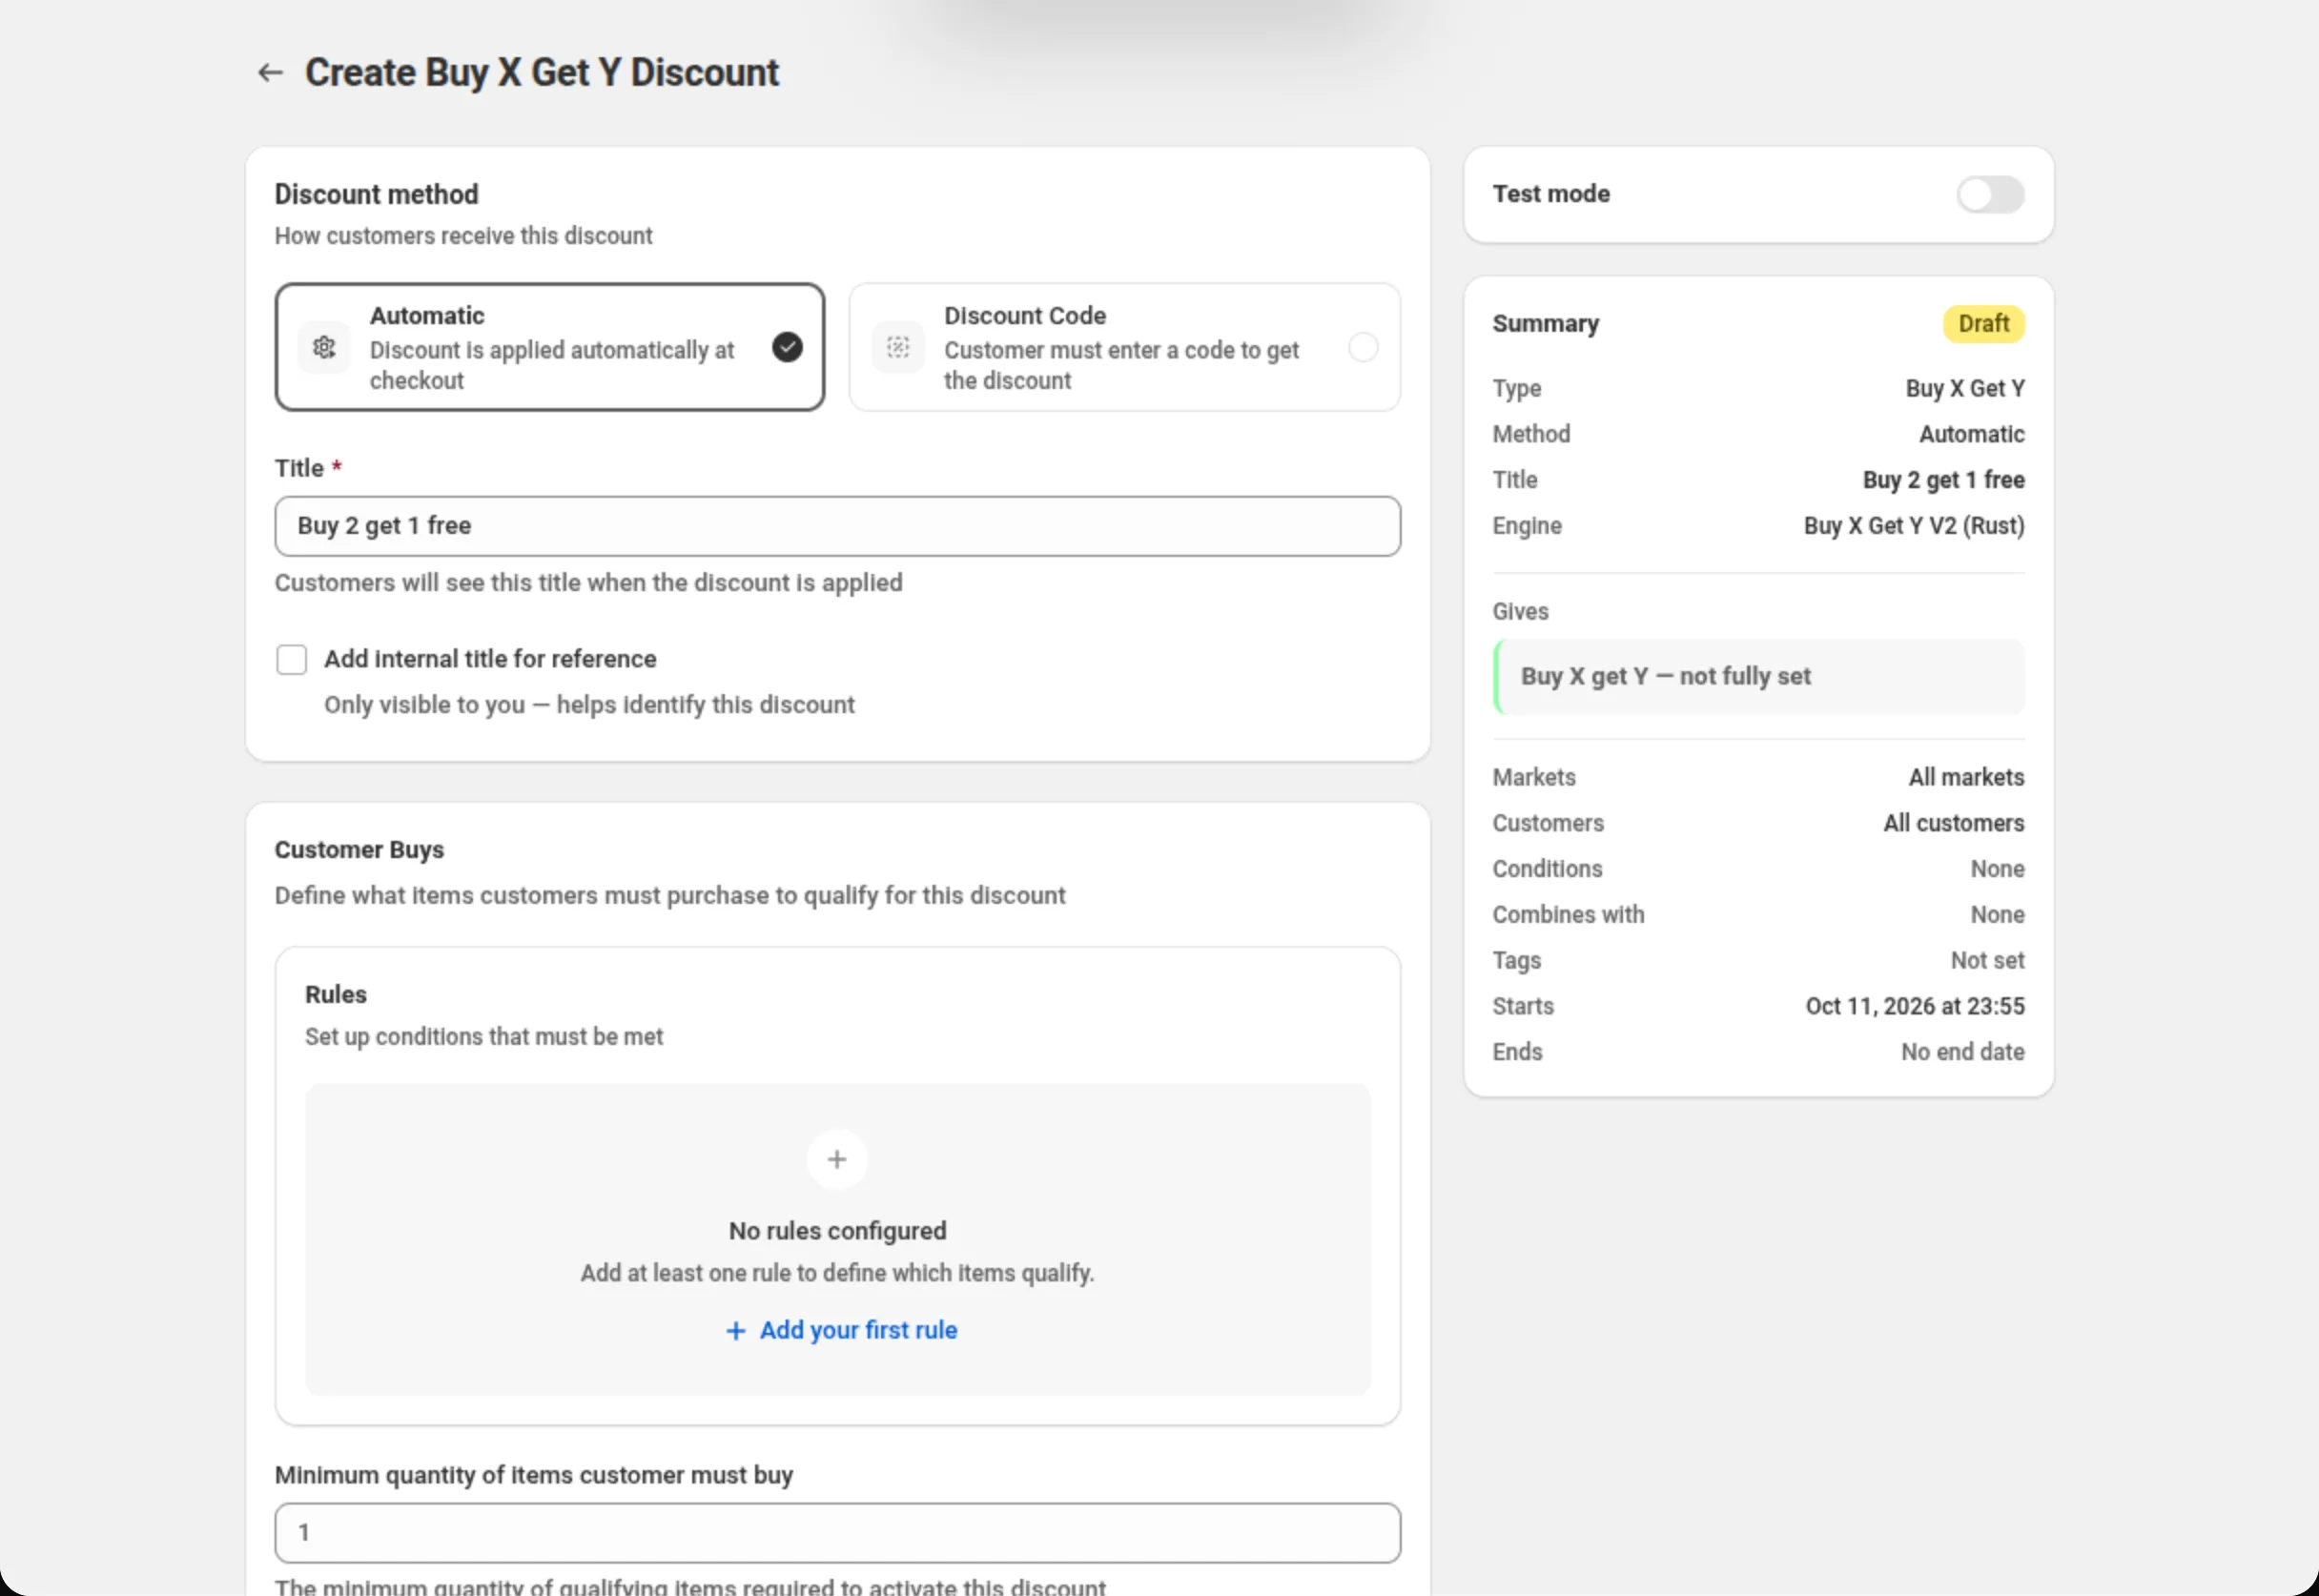Focus the Title input field
Image resolution: width=2319 pixels, height=1596 pixels.
pyautogui.click(x=838, y=526)
